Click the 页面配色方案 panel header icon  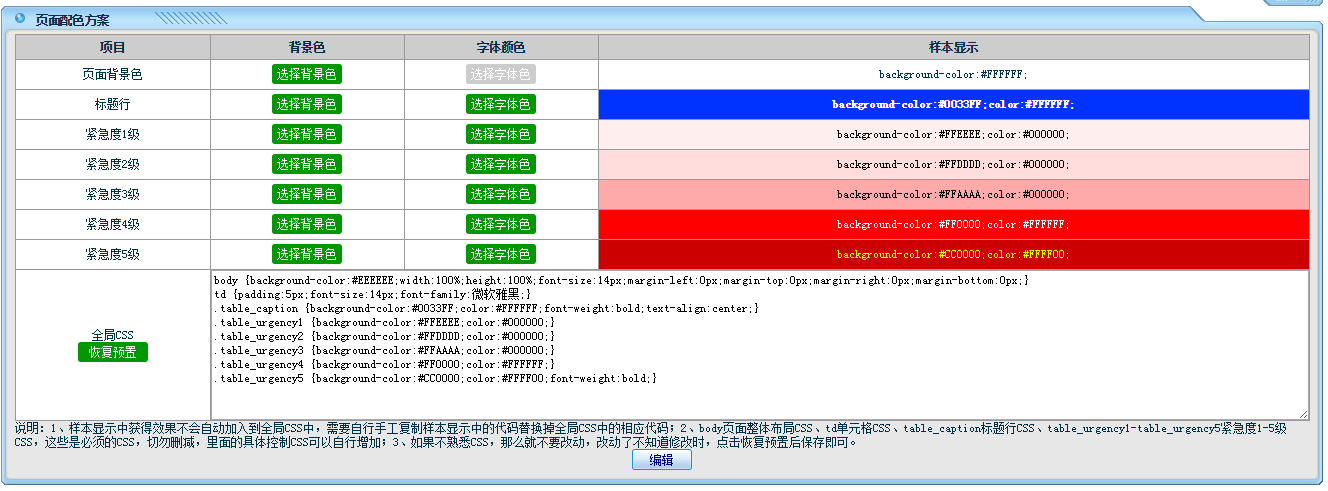pyautogui.click(x=20, y=18)
